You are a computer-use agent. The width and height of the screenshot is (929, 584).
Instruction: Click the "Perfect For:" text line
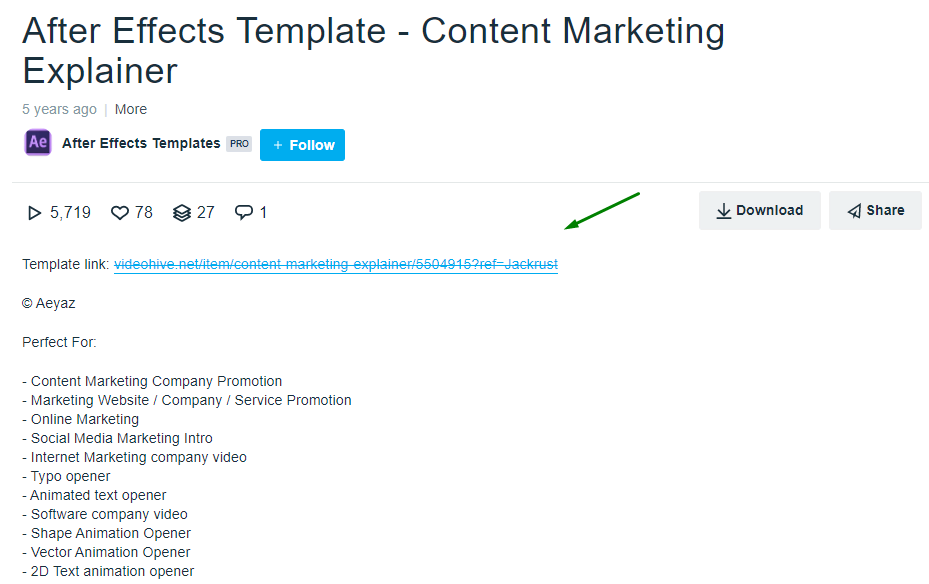tap(59, 343)
